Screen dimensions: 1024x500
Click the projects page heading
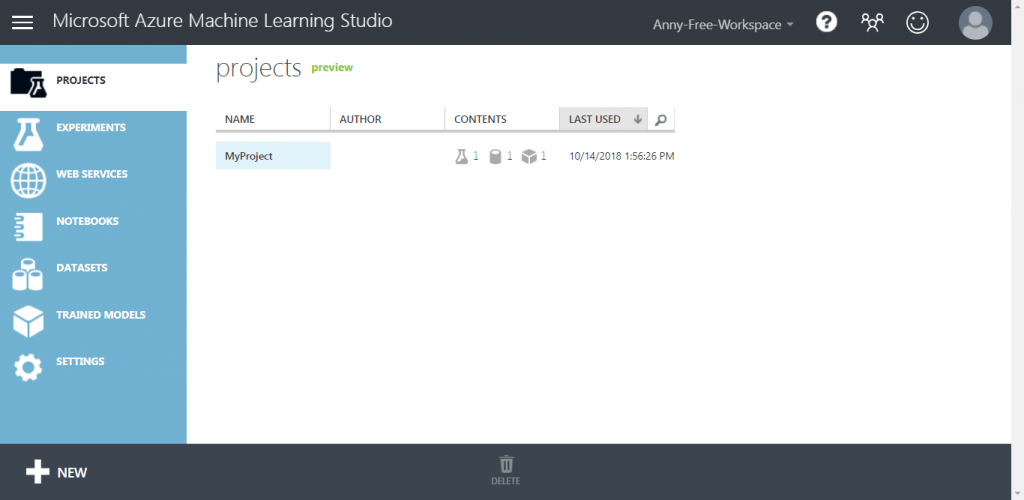[x=259, y=69]
